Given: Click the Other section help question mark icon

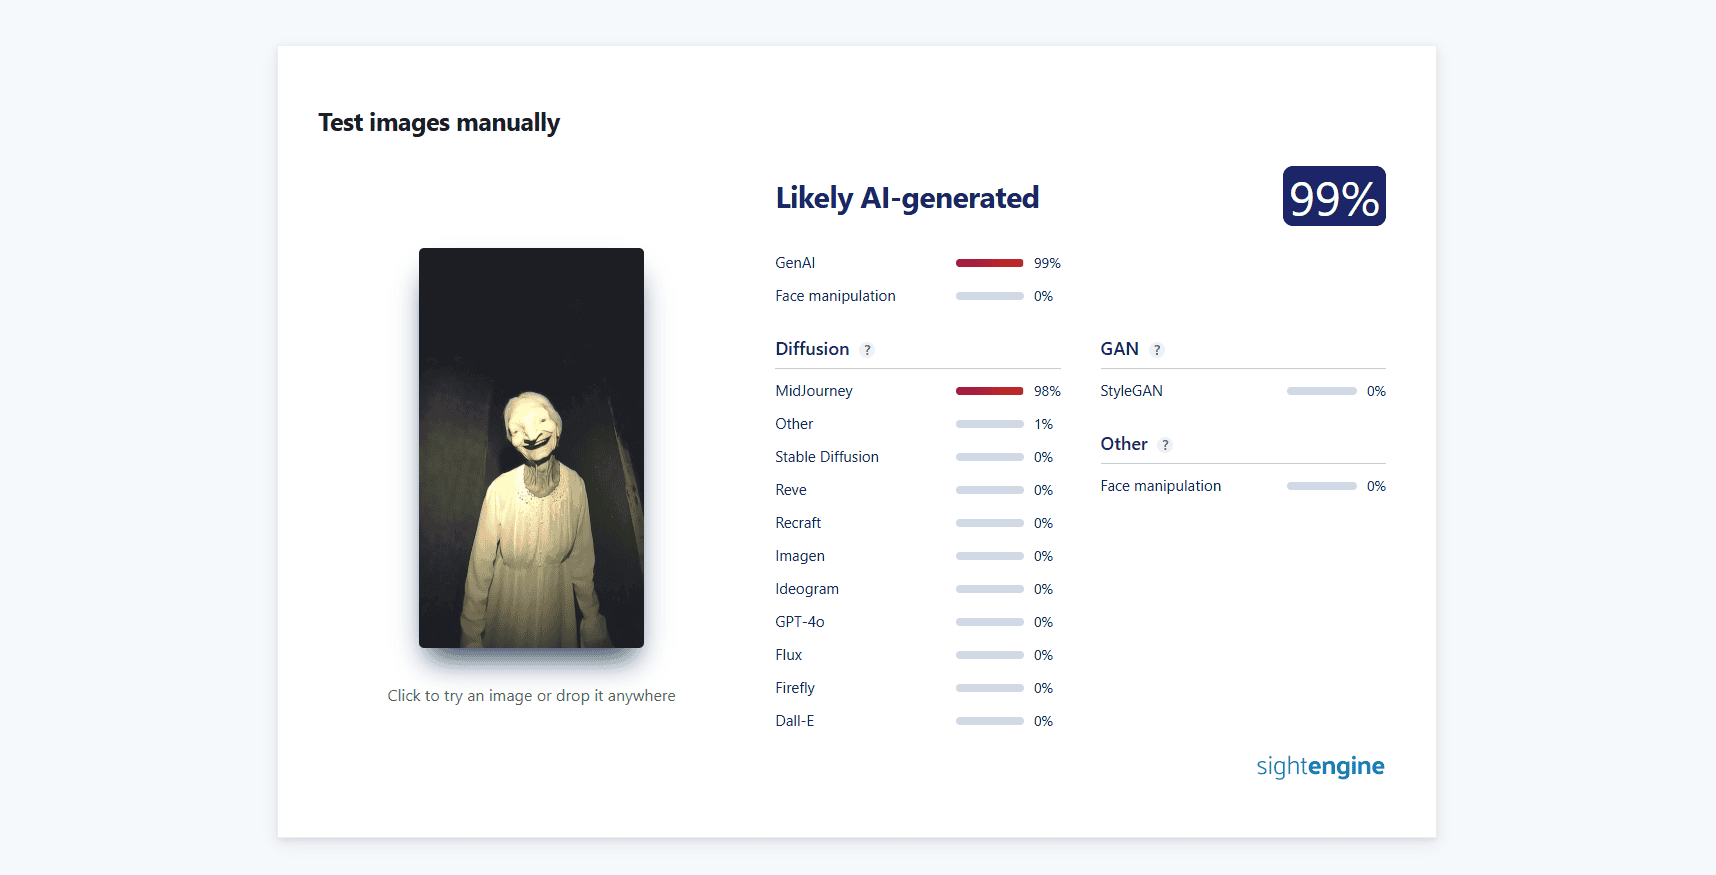Looking at the screenshot, I should coord(1165,445).
